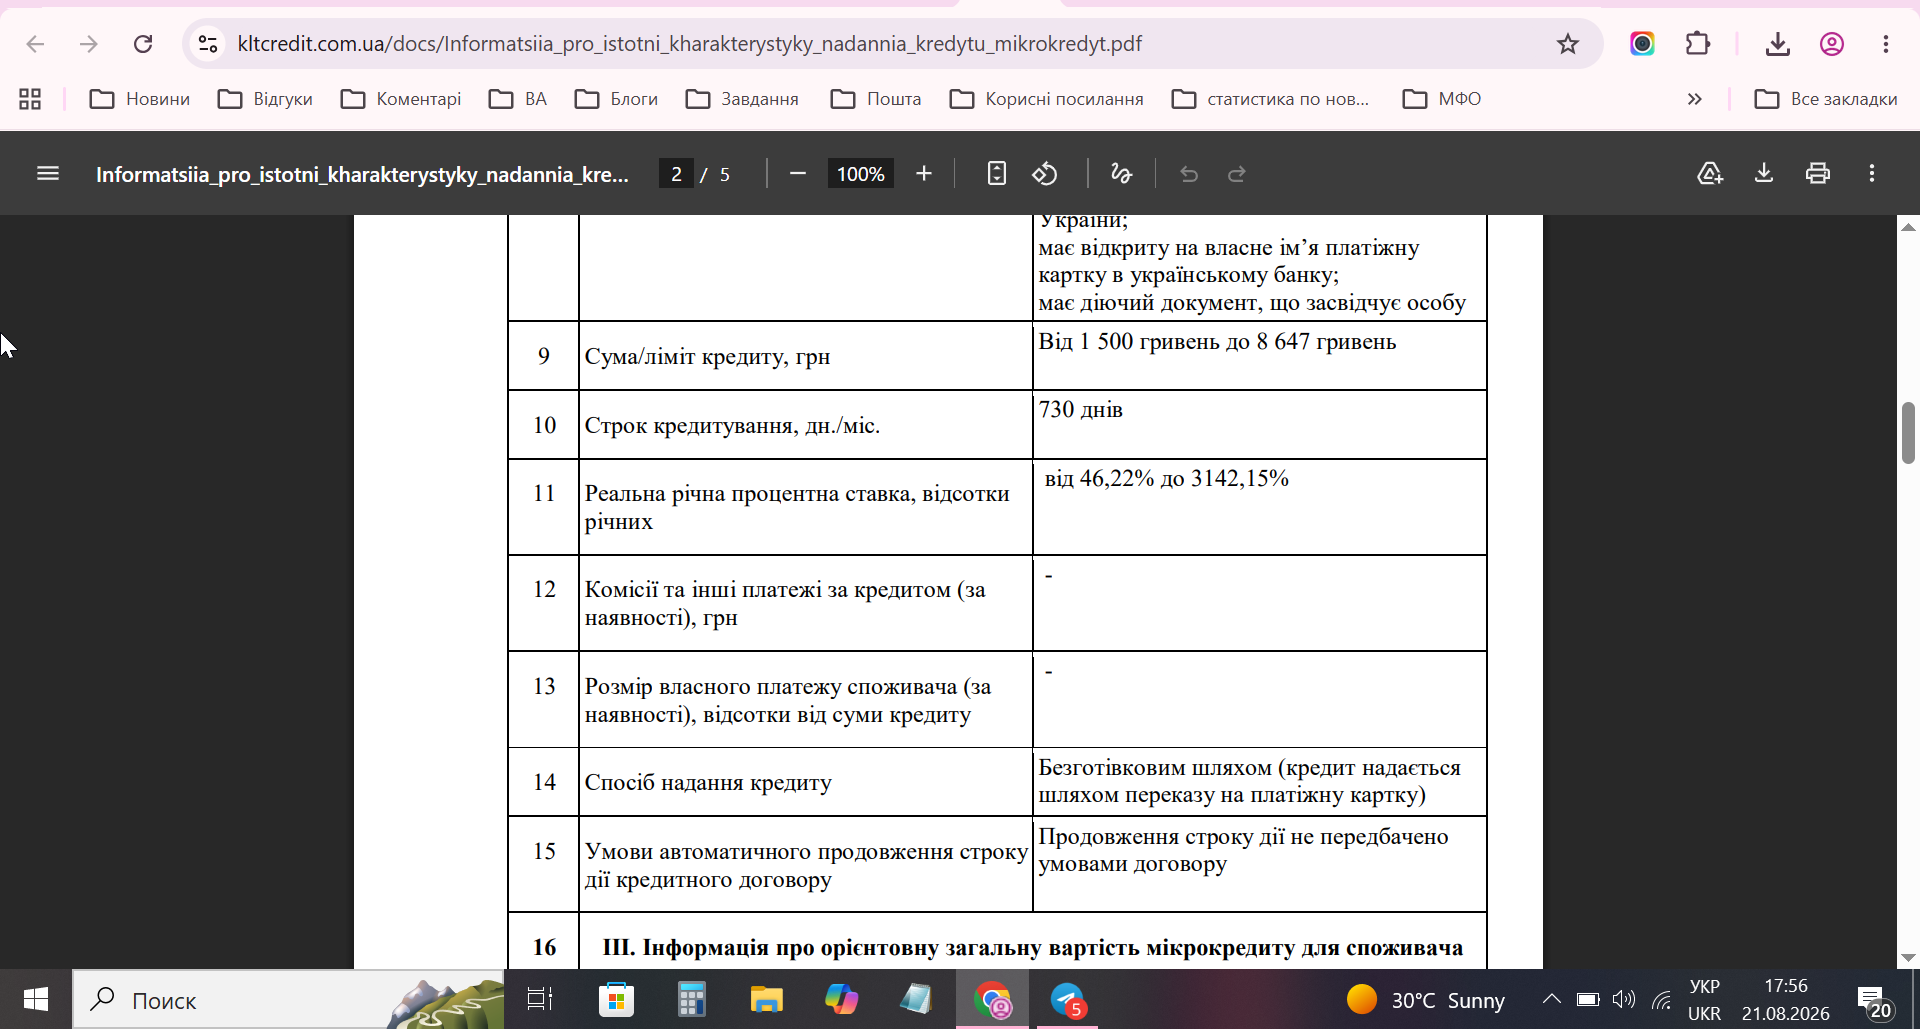
Task: Print the PDF document
Action: 1818,174
